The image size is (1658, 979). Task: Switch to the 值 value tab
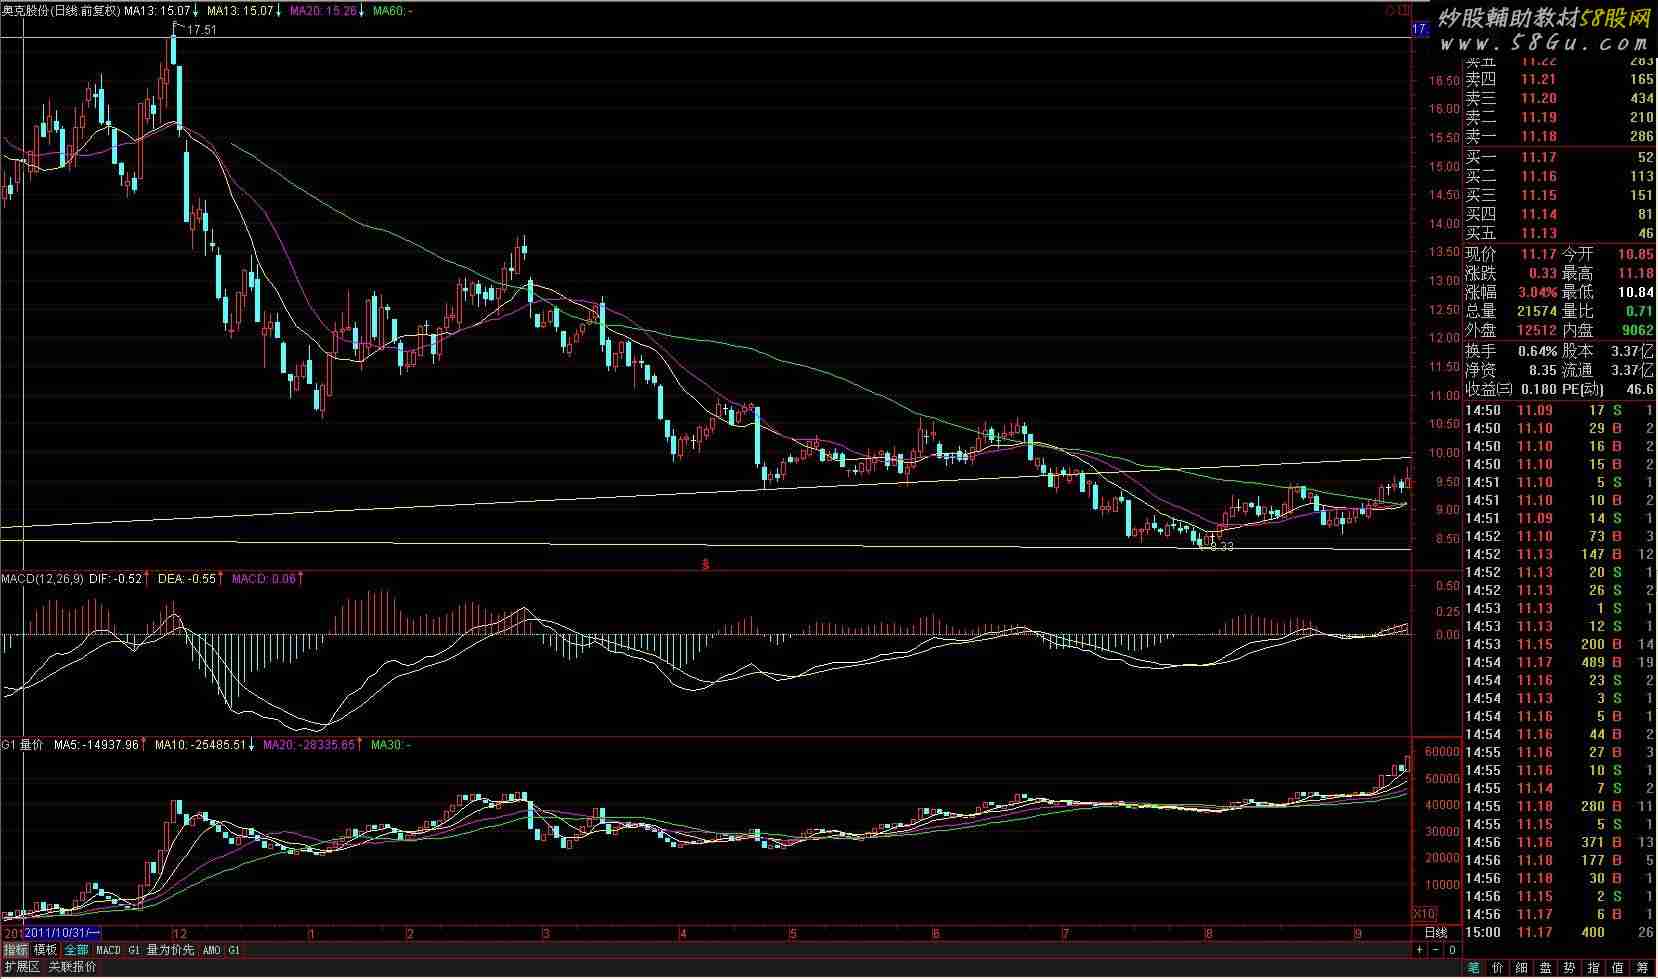[1618, 968]
